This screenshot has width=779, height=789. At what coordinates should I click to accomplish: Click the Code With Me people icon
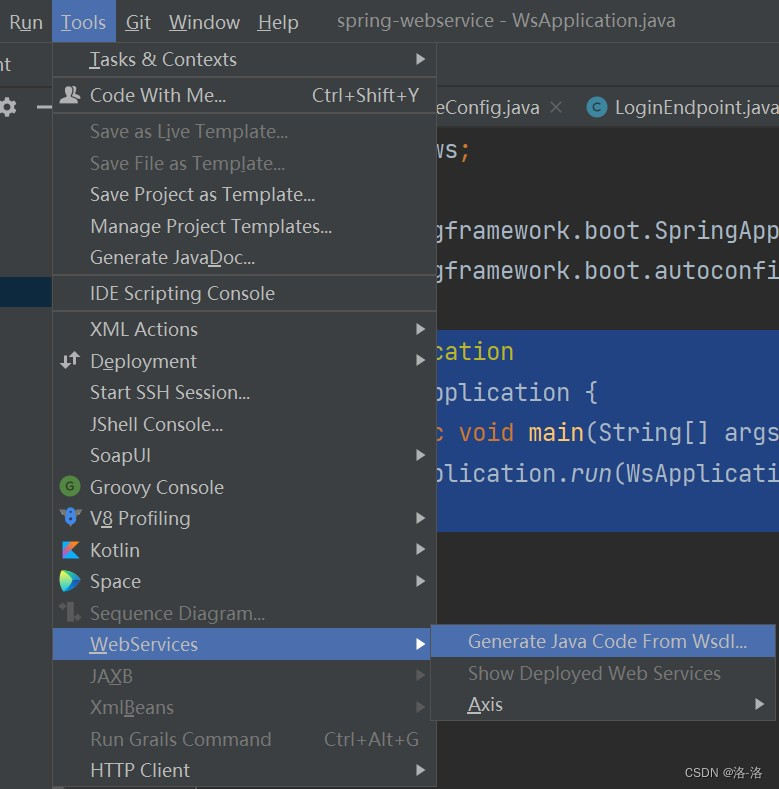coord(70,95)
